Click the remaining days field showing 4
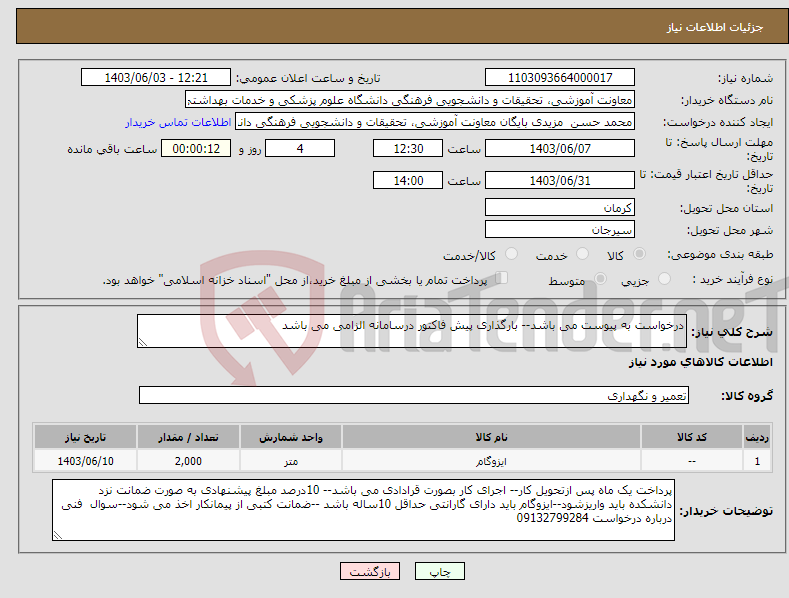789x598 pixels. [300, 148]
